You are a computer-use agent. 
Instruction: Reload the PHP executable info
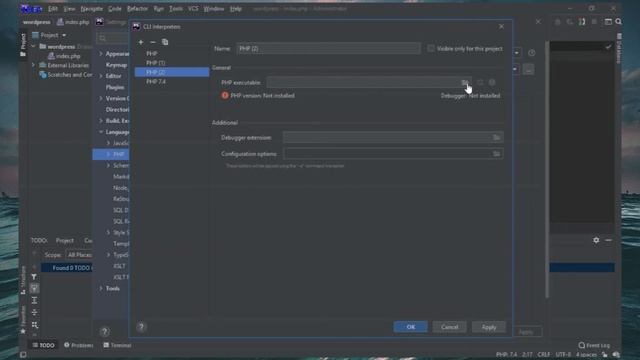[x=480, y=82]
